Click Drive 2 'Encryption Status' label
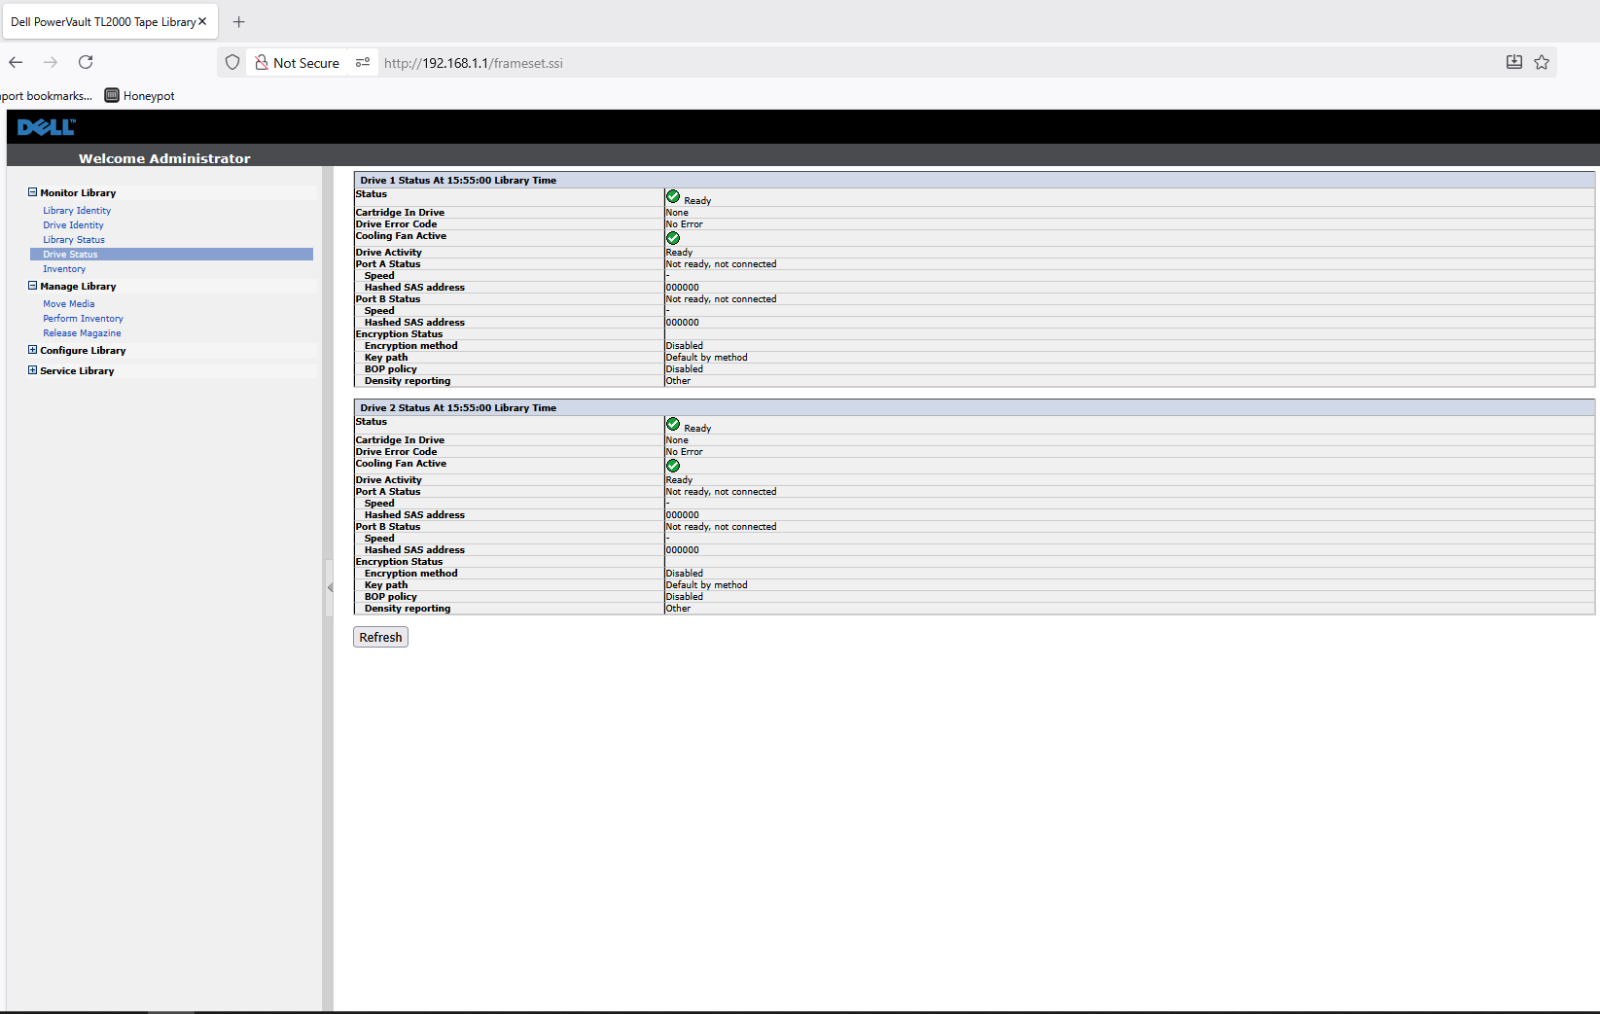Image resolution: width=1600 pixels, height=1014 pixels. pos(399,562)
